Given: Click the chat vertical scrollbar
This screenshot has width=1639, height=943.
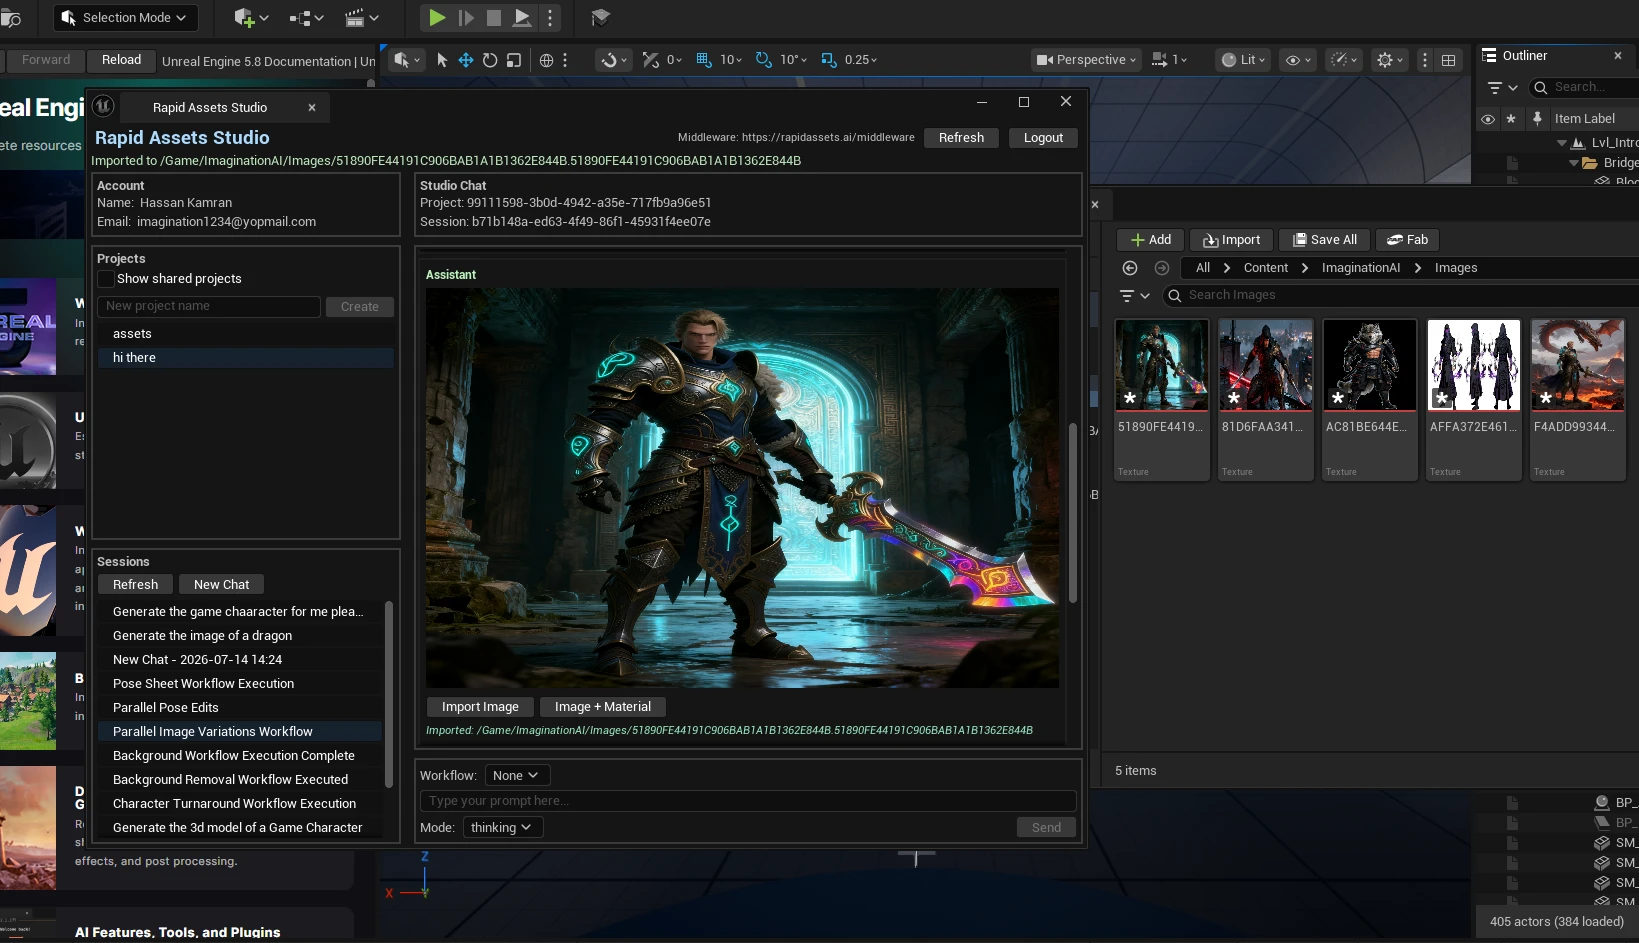Looking at the screenshot, I should click(x=1073, y=512).
